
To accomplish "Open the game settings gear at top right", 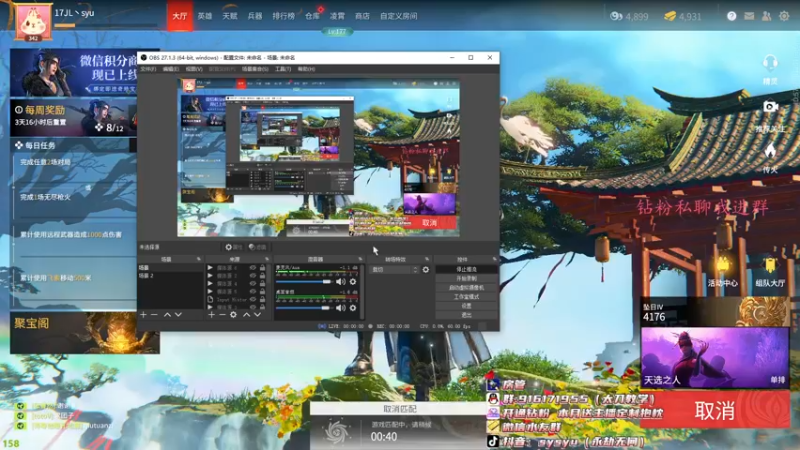I will coord(784,16).
